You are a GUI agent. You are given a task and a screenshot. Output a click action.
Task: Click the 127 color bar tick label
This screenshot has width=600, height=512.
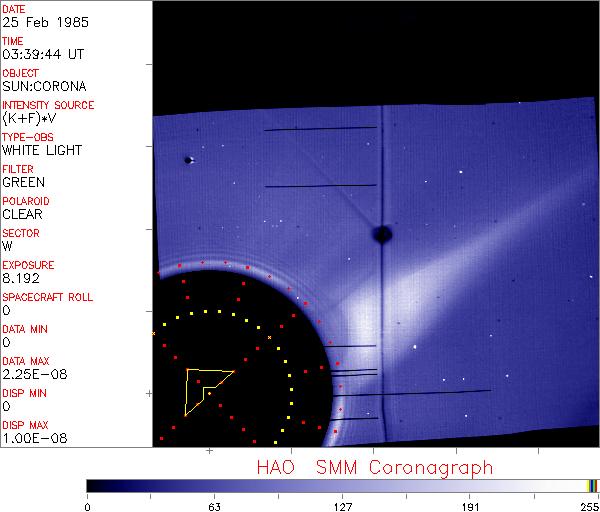coord(343,507)
